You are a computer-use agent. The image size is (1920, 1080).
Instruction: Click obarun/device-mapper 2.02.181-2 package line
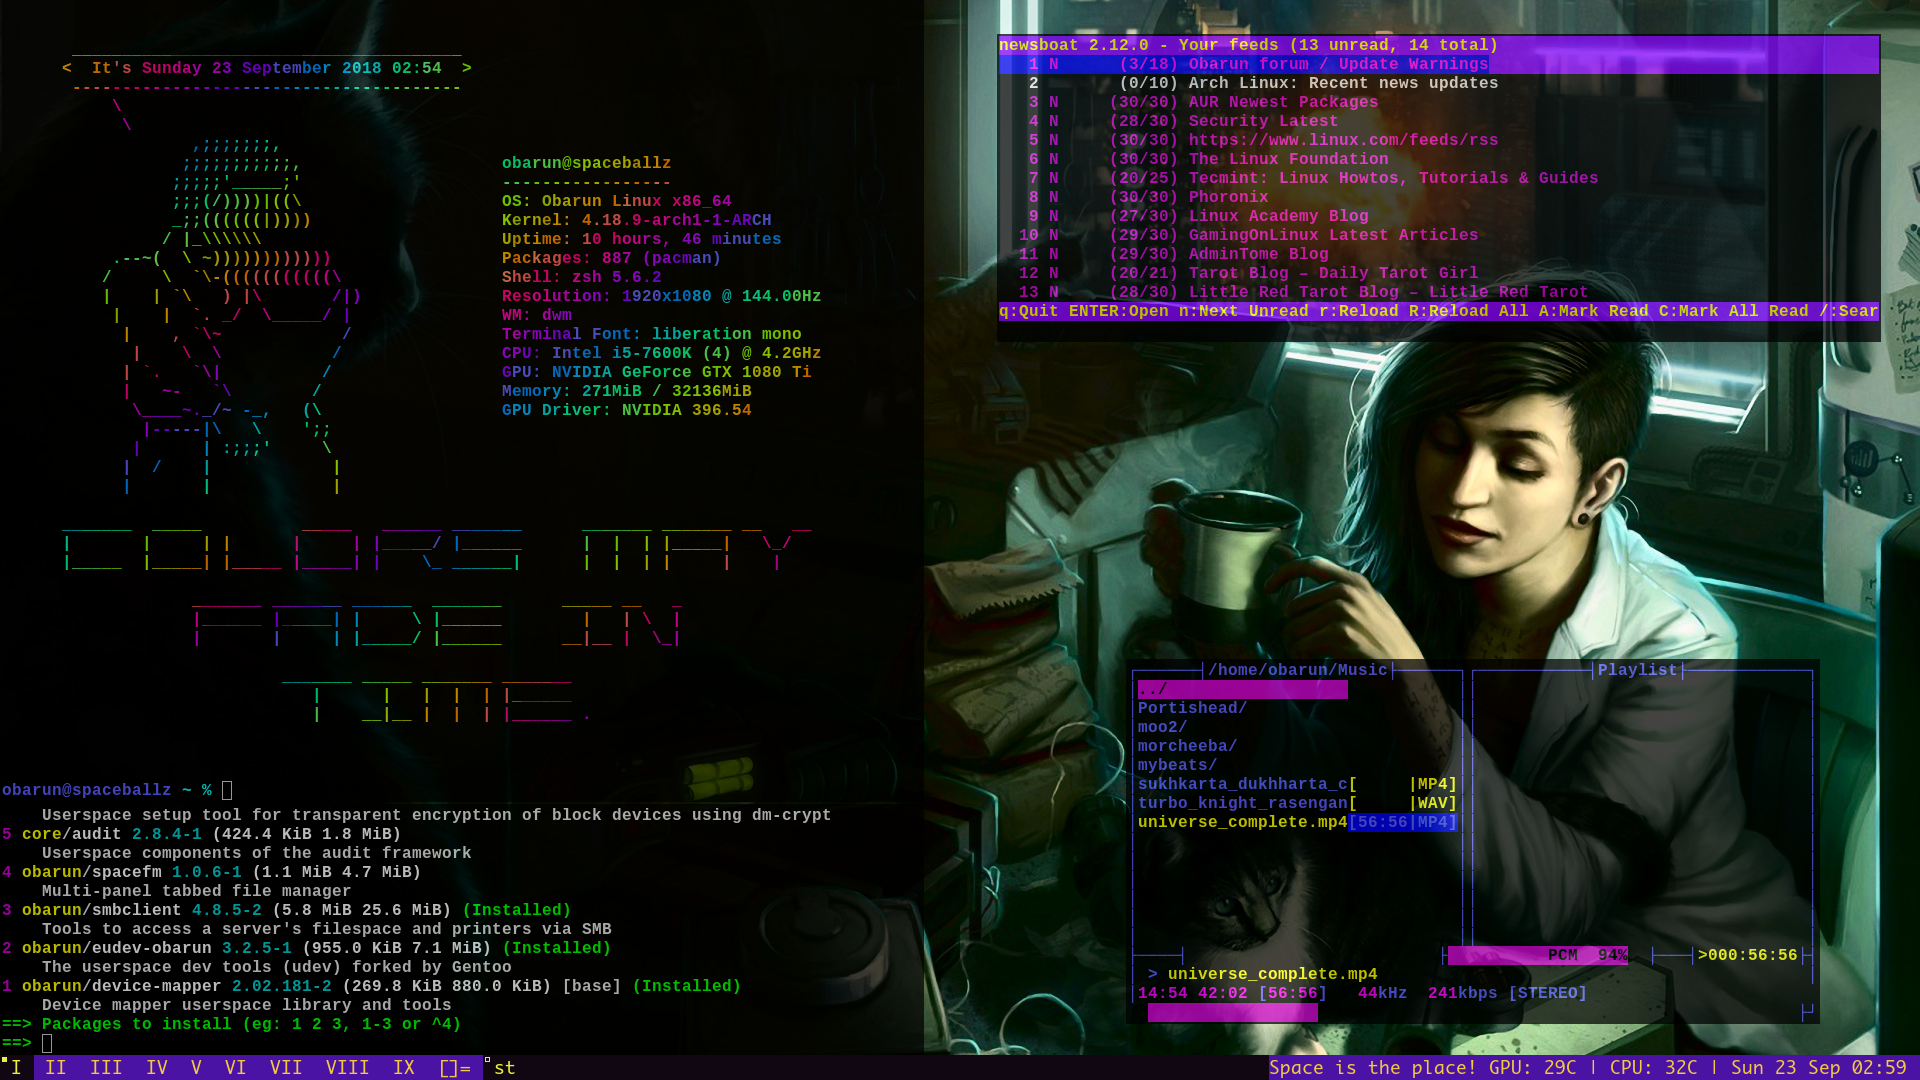coord(371,986)
